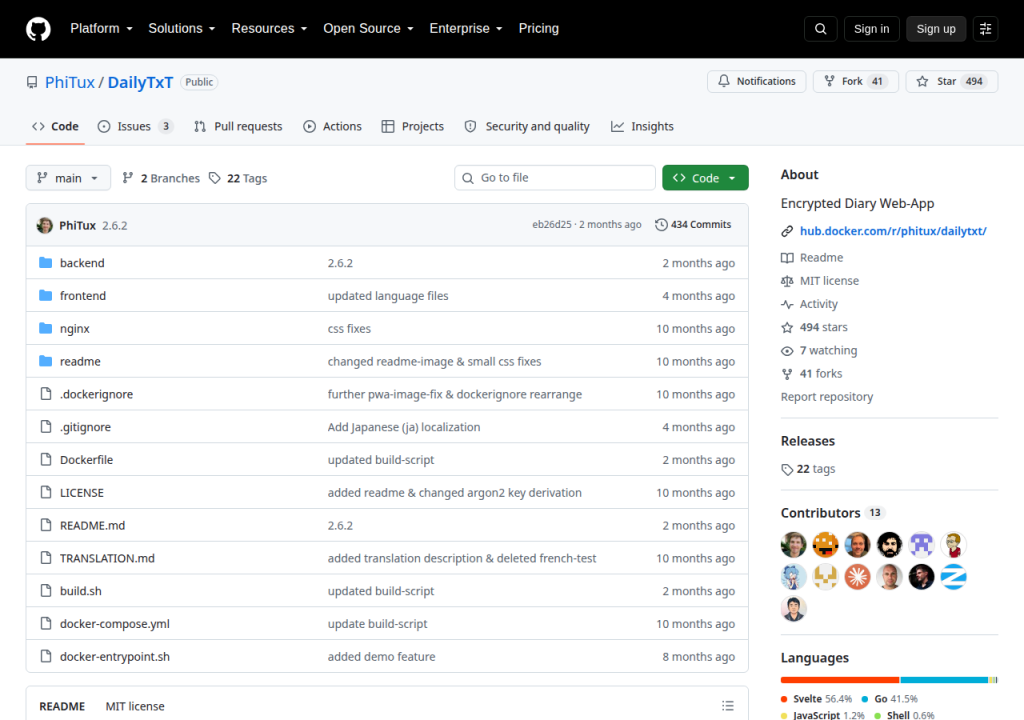Click the file icon beside Dockerfile

46,459
